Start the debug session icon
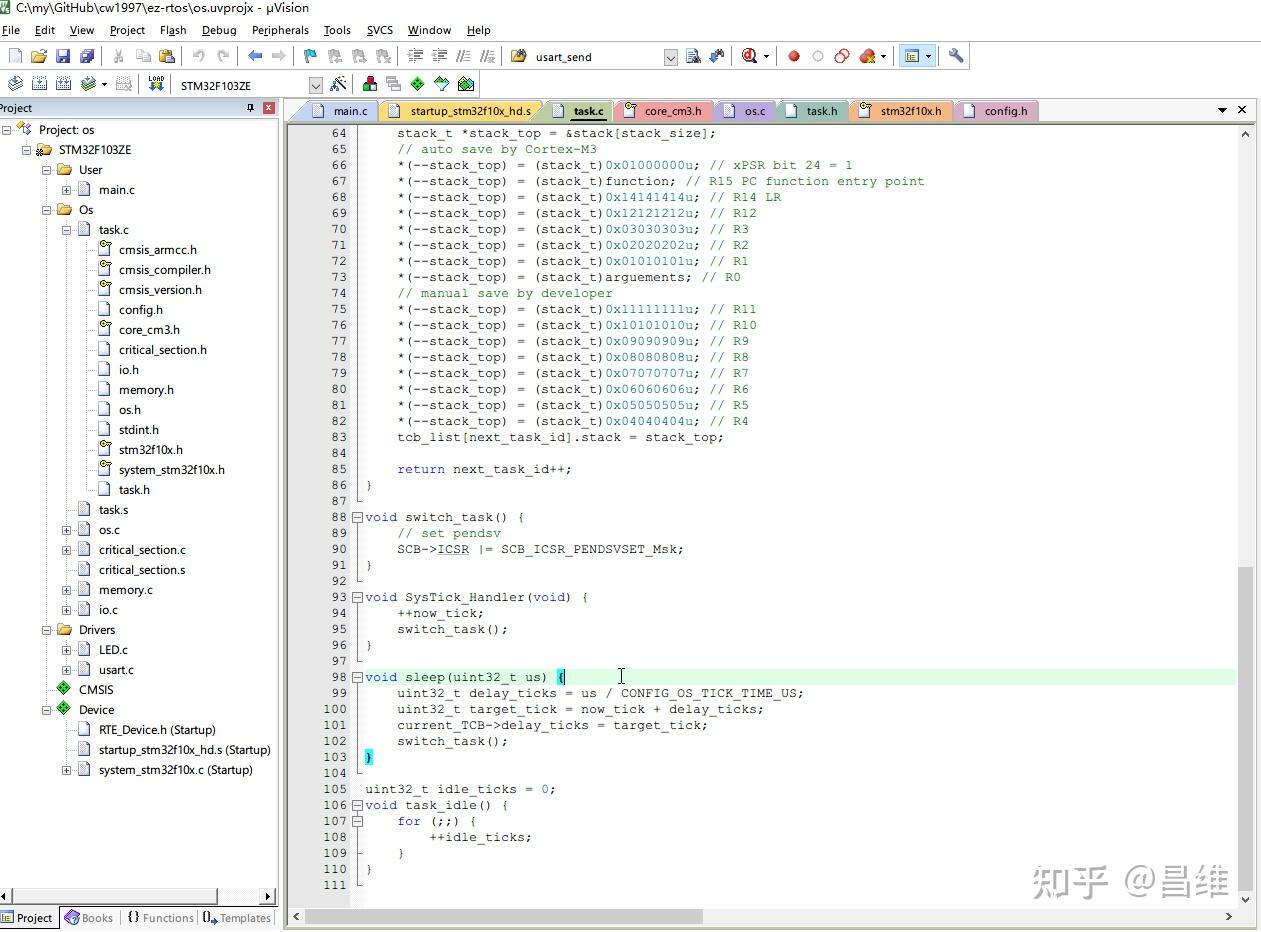The width and height of the screenshot is (1261, 932). coord(750,56)
